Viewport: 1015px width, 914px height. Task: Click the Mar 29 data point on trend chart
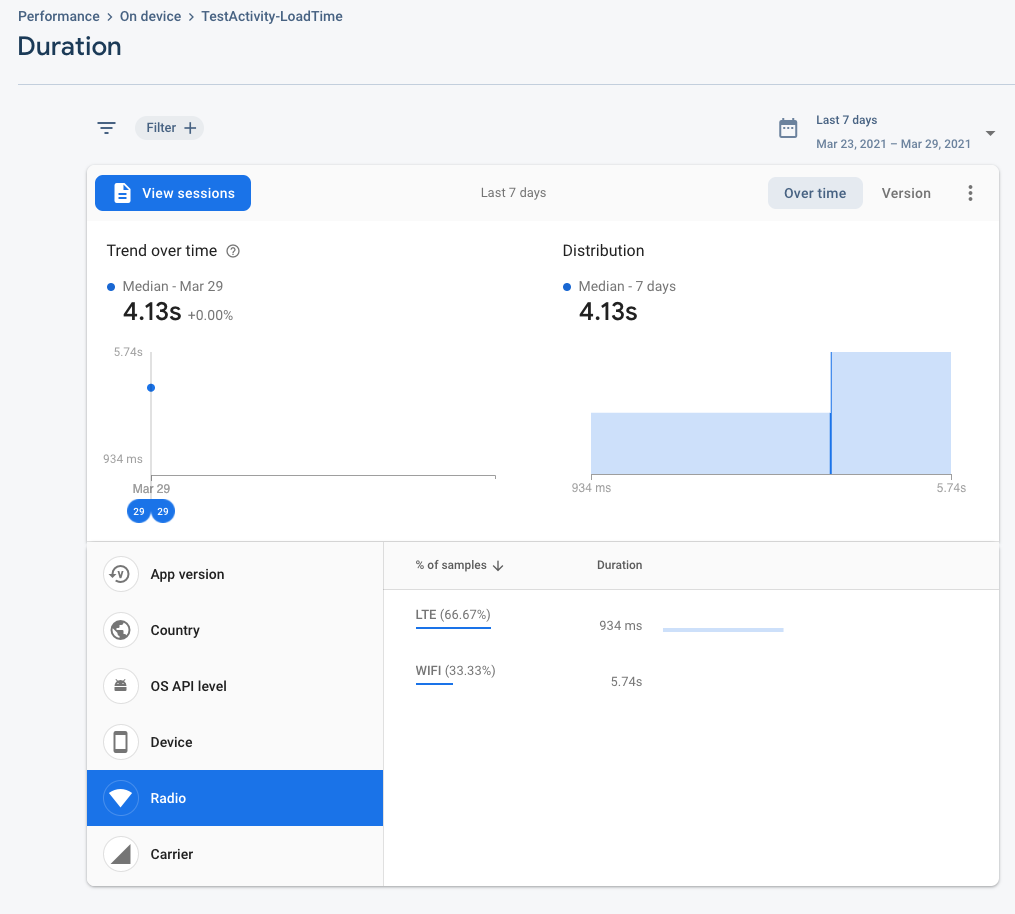151,387
